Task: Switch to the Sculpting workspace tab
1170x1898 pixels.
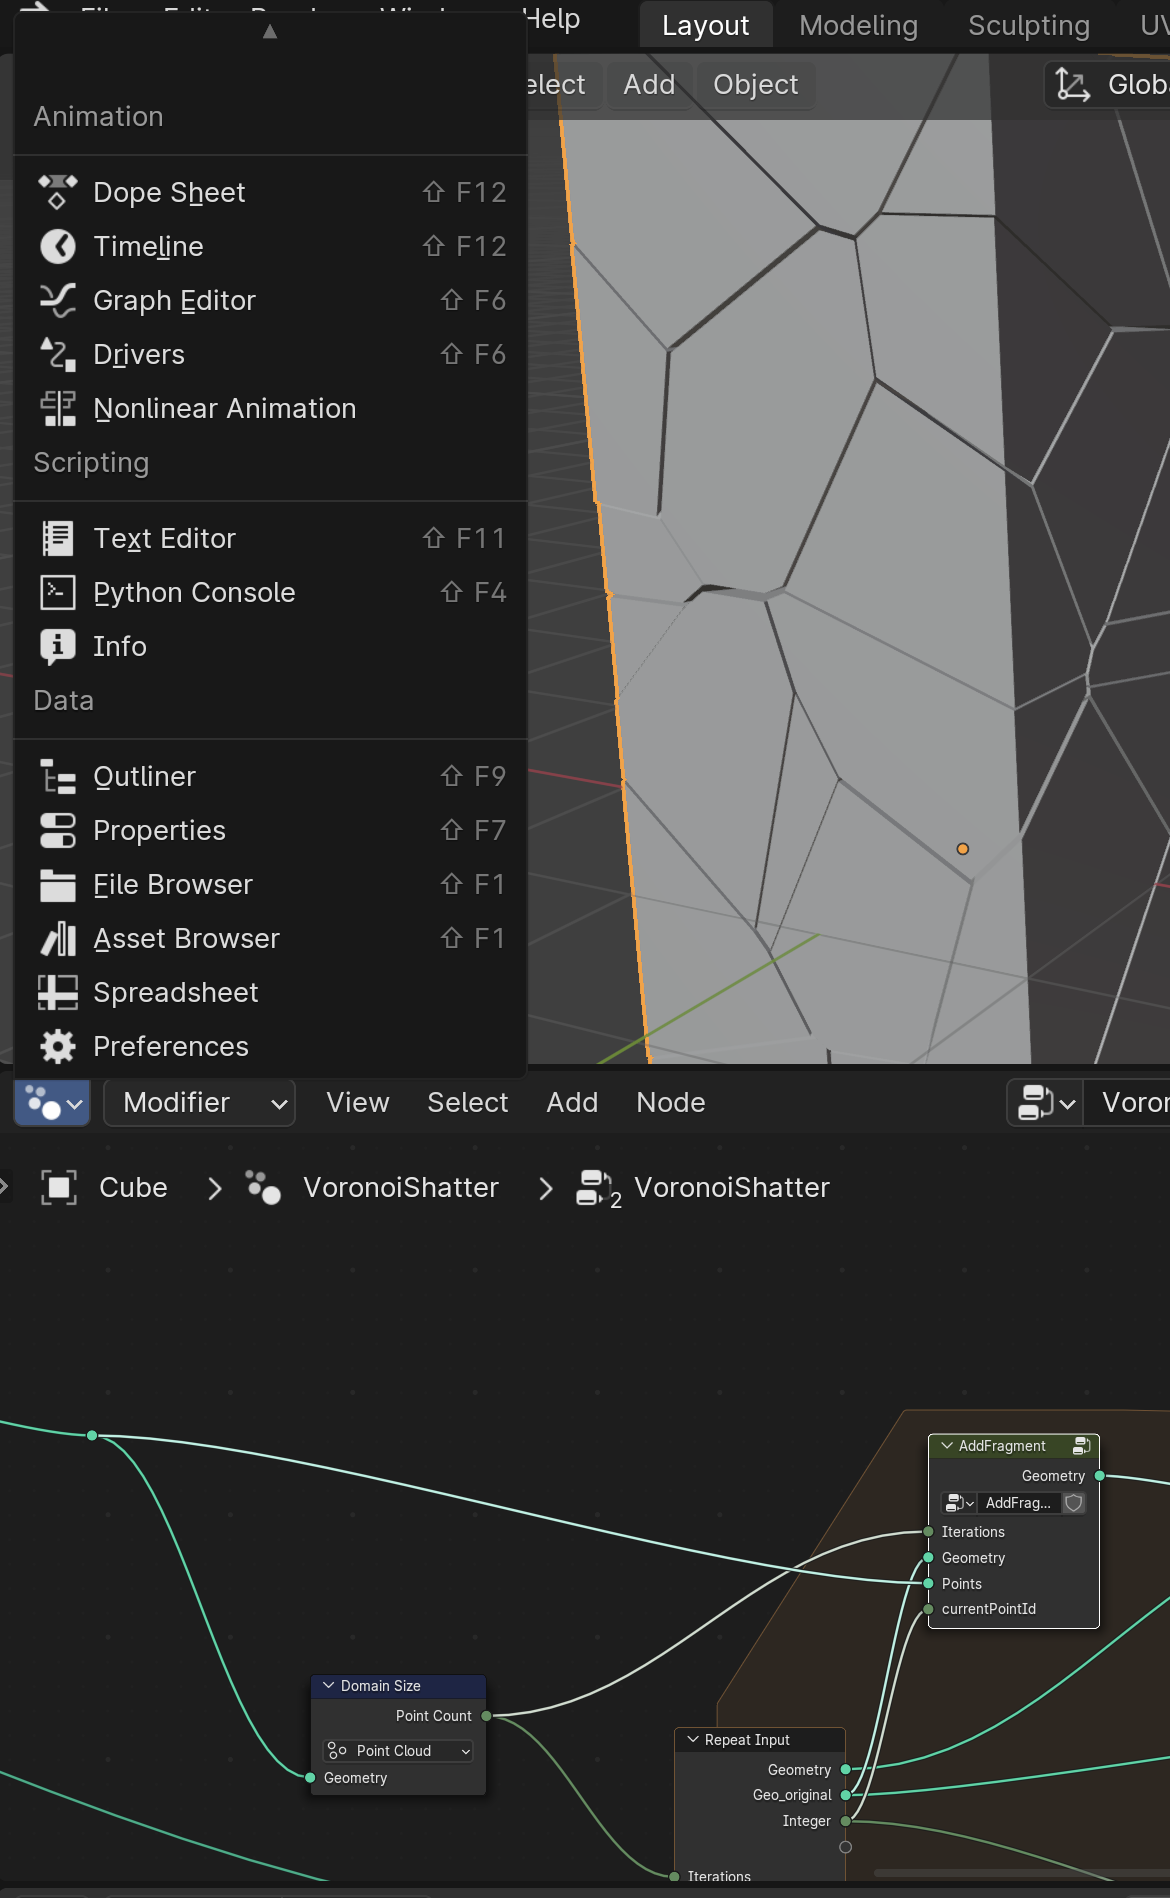Action: pyautogui.click(x=1029, y=26)
